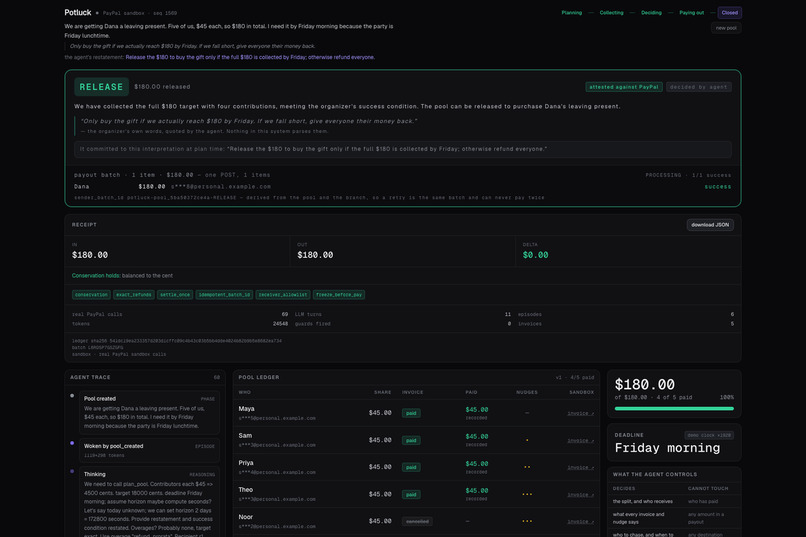The image size is (806, 537).
Task: Click the payout 'success' status text
Action: pyautogui.click(x=718, y=187)
